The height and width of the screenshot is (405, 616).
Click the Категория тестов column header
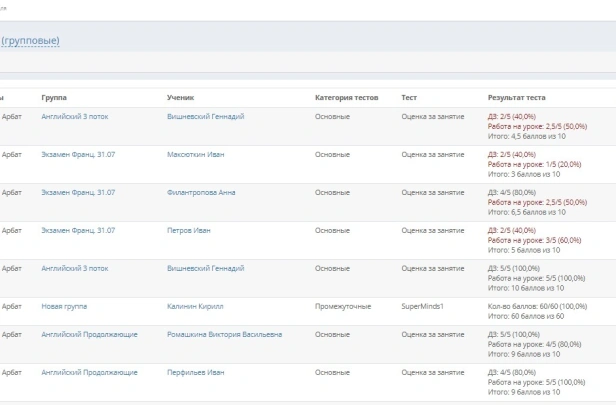(x=346, y=98)
